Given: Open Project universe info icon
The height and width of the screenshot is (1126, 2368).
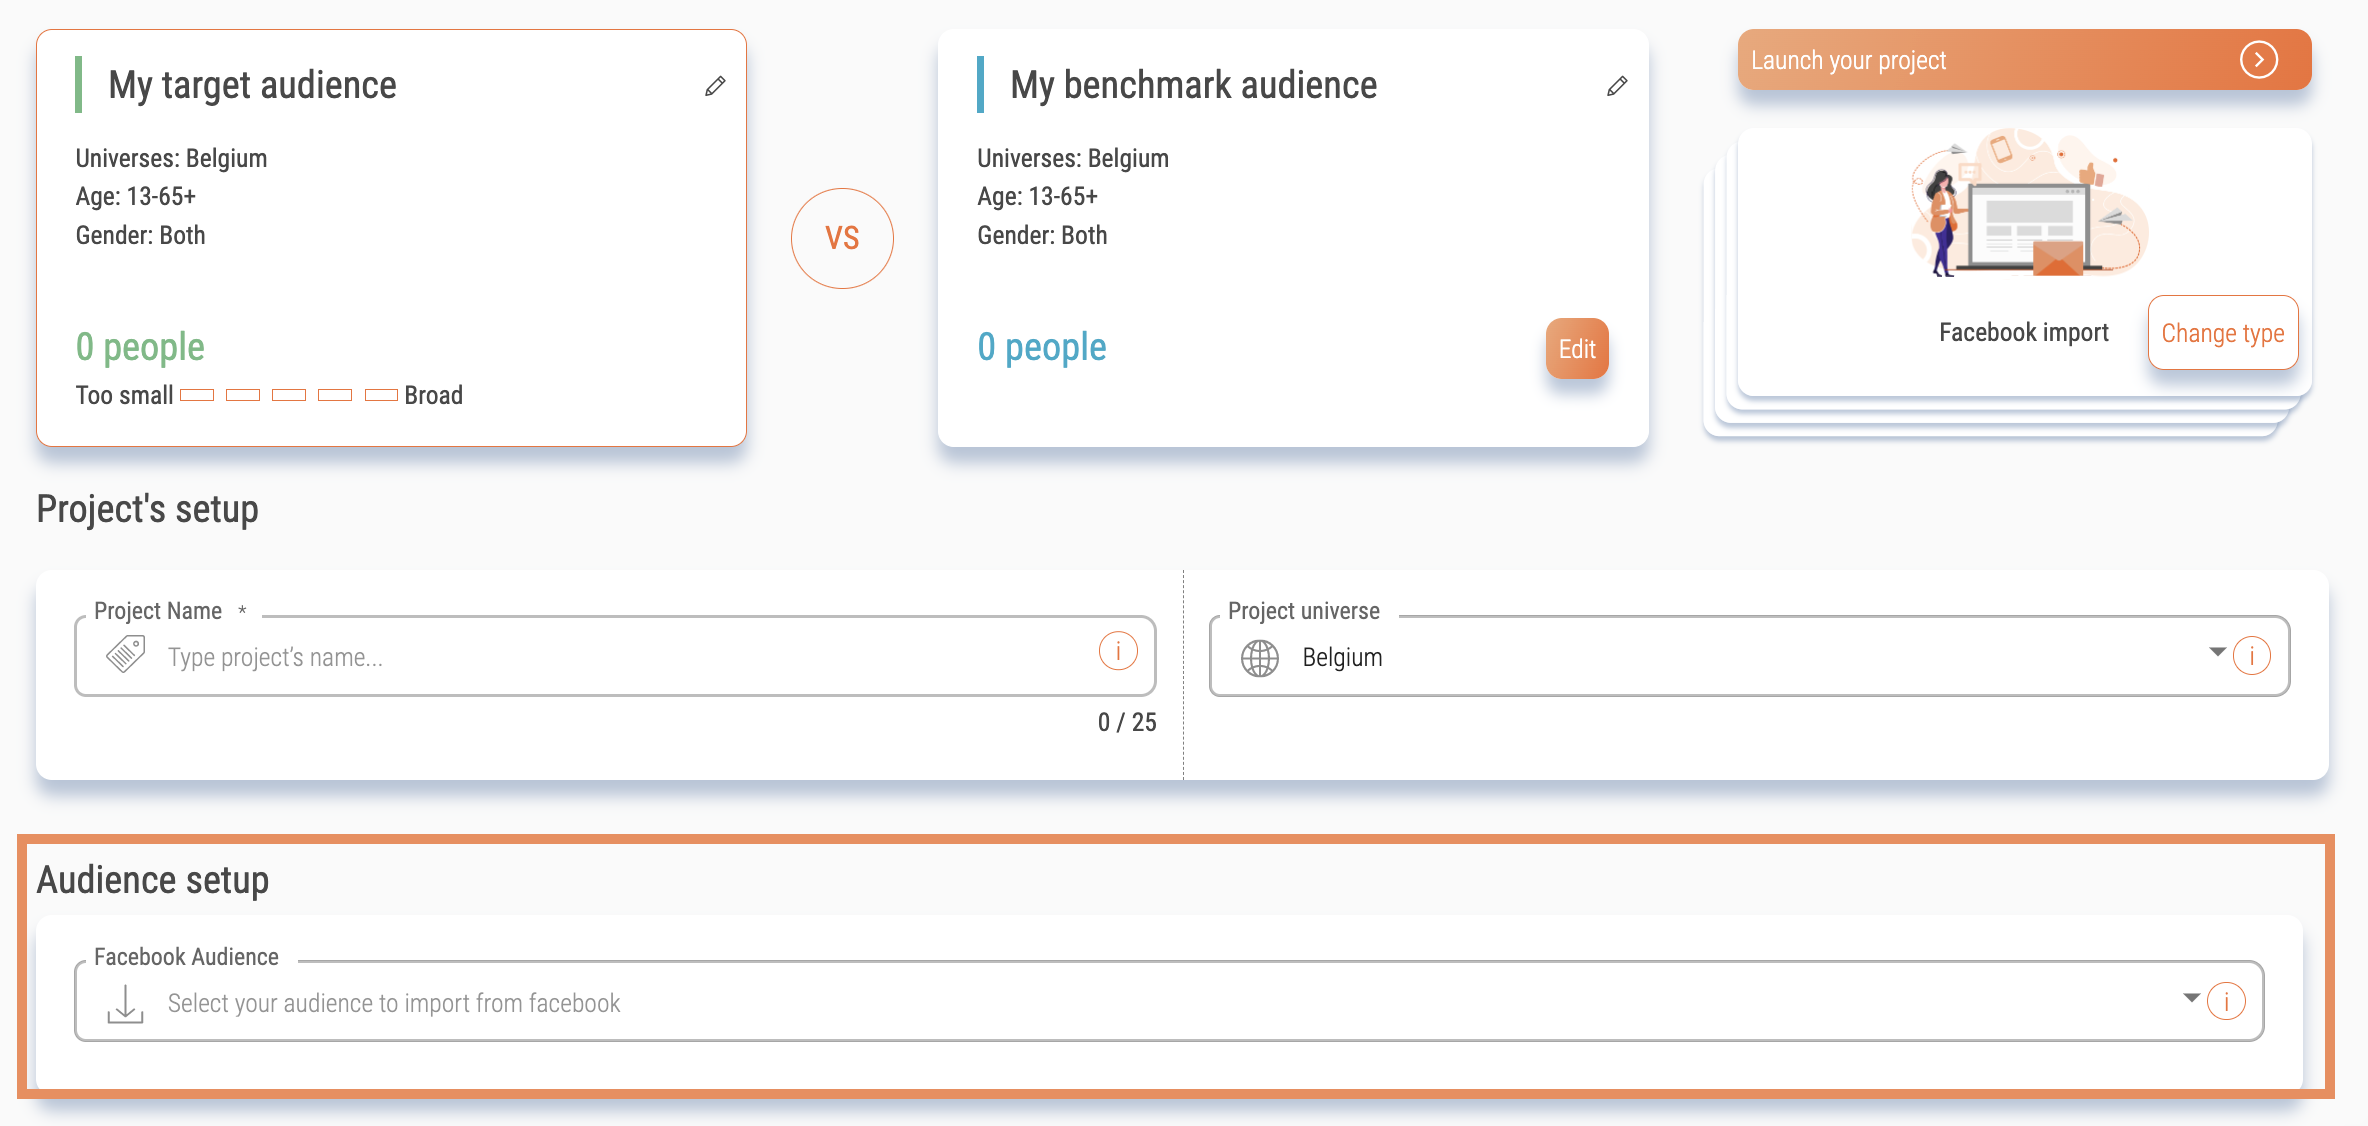Looking at the screenshot, I should click(x=2252, y=656).
